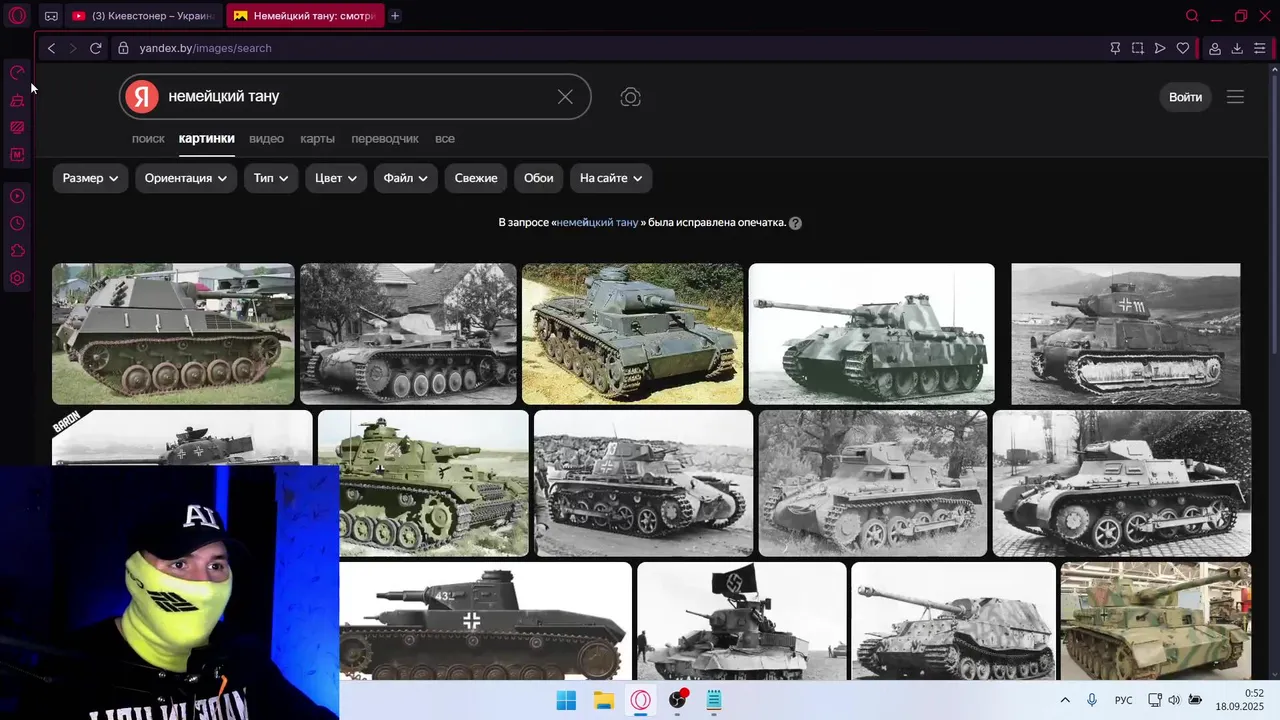The image size is (1280, 720).
Task: Open the first green SU-76 tank thumbnail
Action: (x=173, y=334)
